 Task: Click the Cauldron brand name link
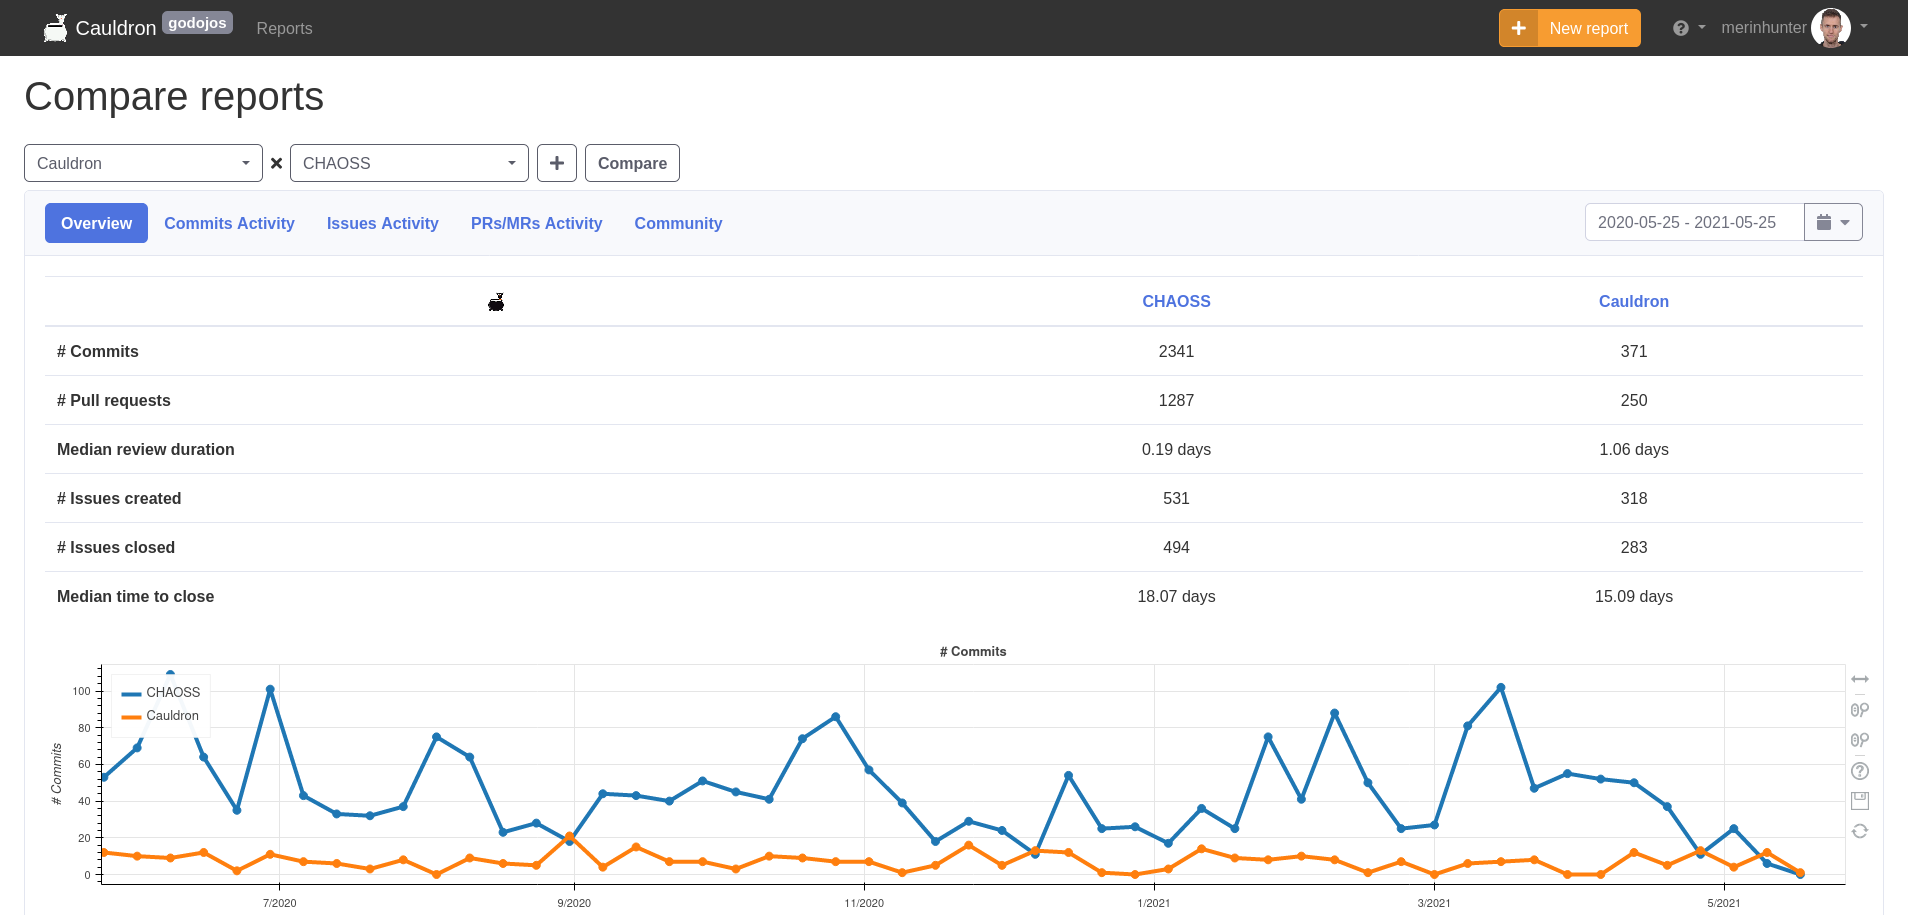pos(116,28)
